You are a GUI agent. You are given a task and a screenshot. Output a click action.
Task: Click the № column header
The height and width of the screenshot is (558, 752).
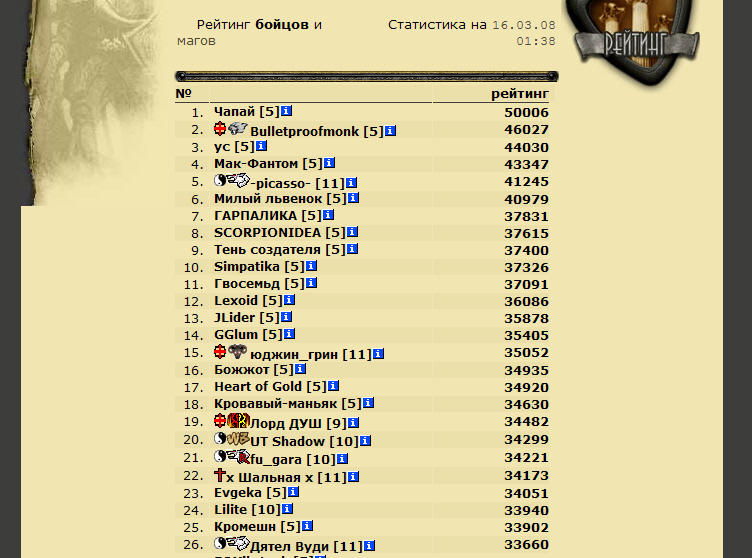(x=184, y=93)
